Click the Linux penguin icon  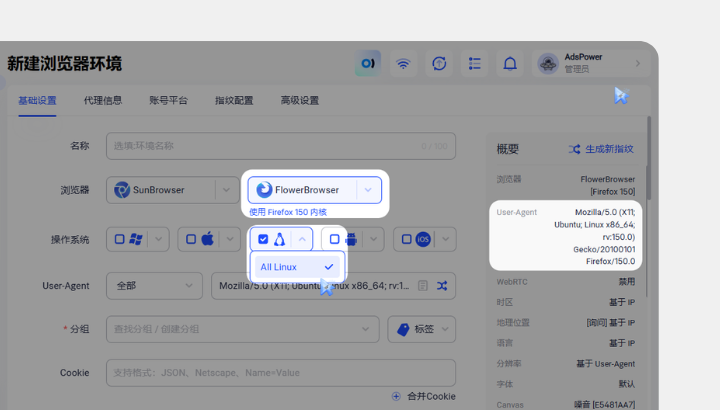tap(279, 239)
